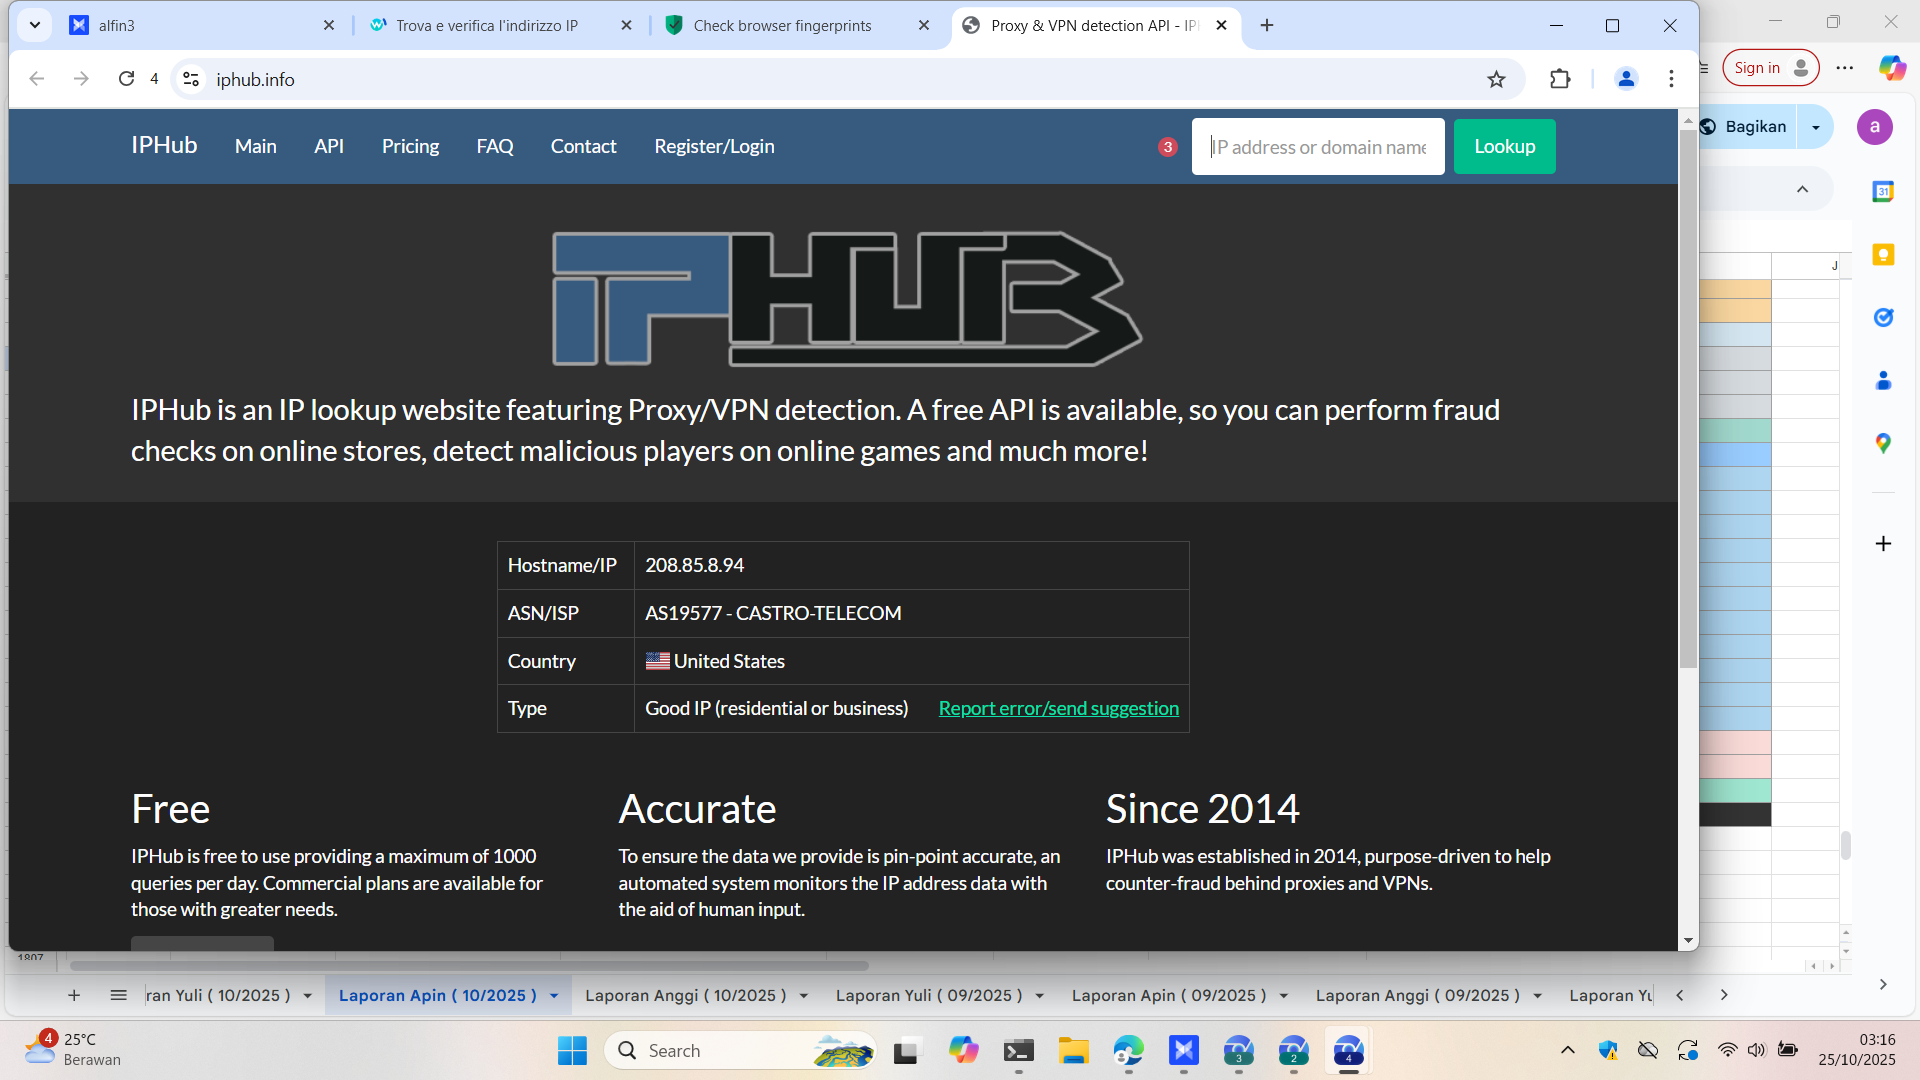Click the Sign in button in Edge
The image size is (1920, 1080).
click(1770, 67)
